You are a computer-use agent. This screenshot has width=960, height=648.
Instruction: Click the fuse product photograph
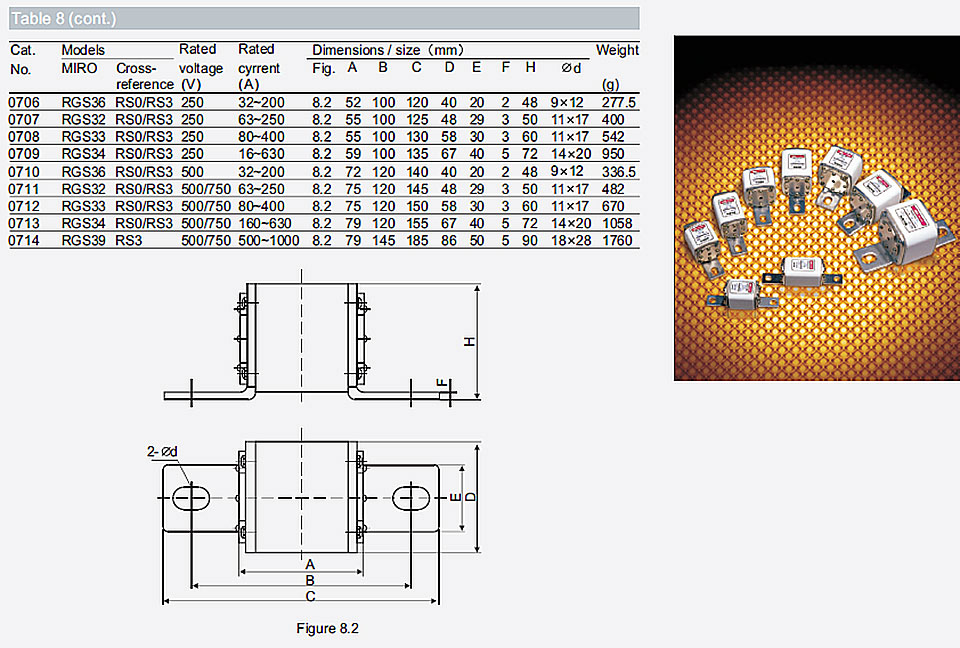(x=817, y=208)
